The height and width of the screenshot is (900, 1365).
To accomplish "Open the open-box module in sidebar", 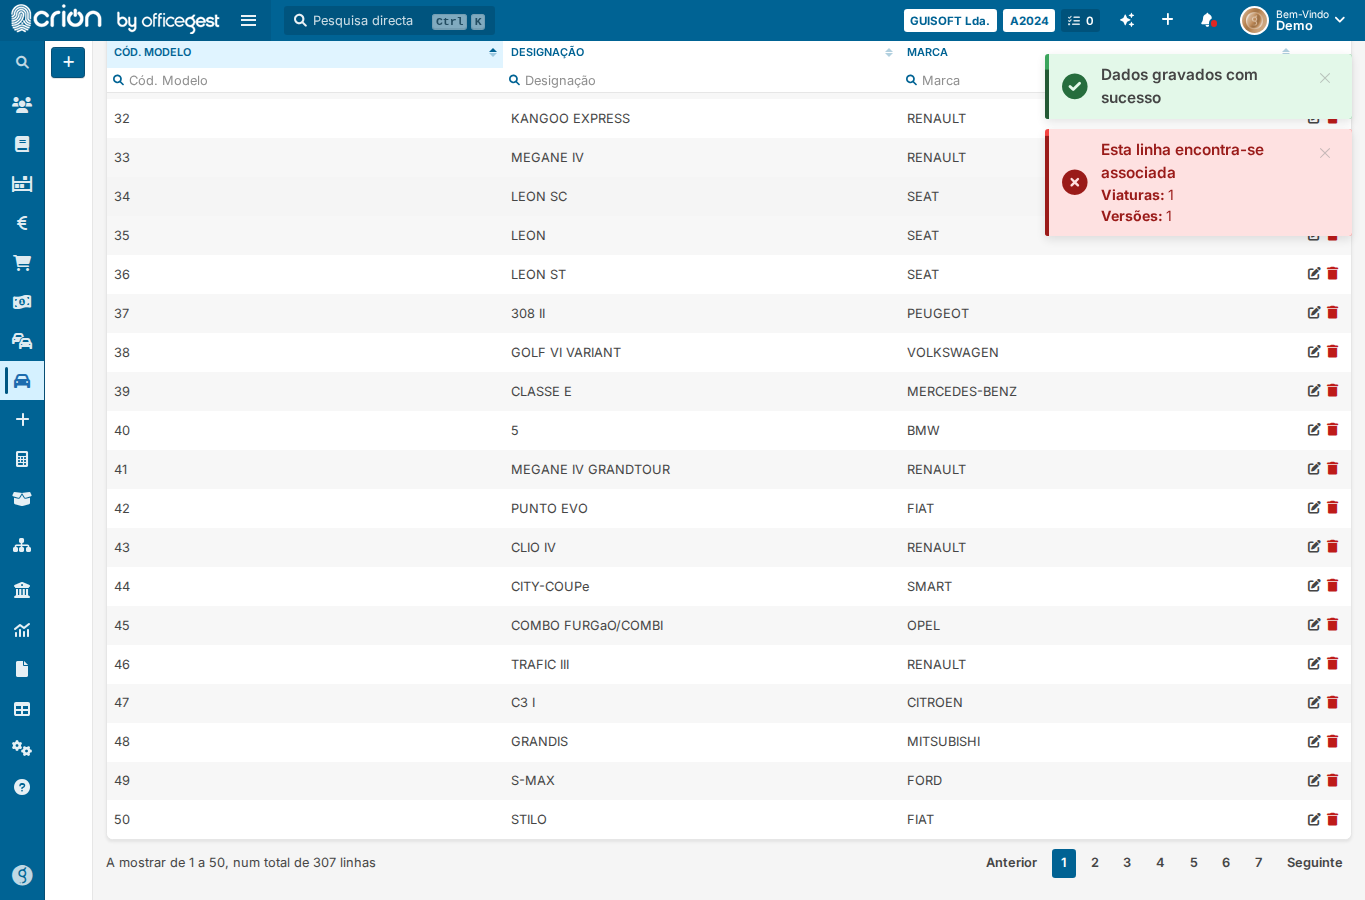I will 22,498.
